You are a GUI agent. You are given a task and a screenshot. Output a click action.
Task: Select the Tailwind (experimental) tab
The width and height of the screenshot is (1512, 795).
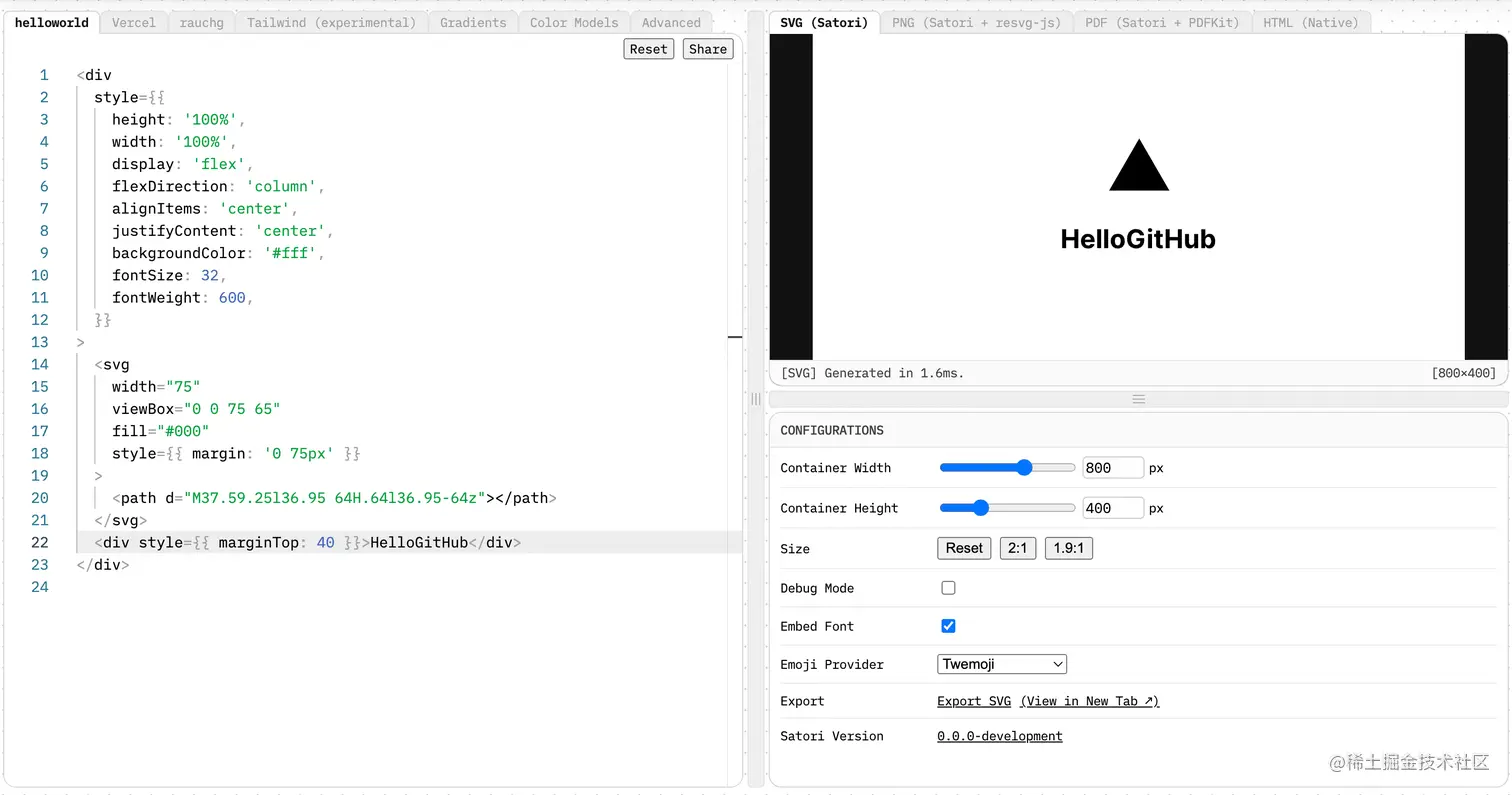coord(331,22)
